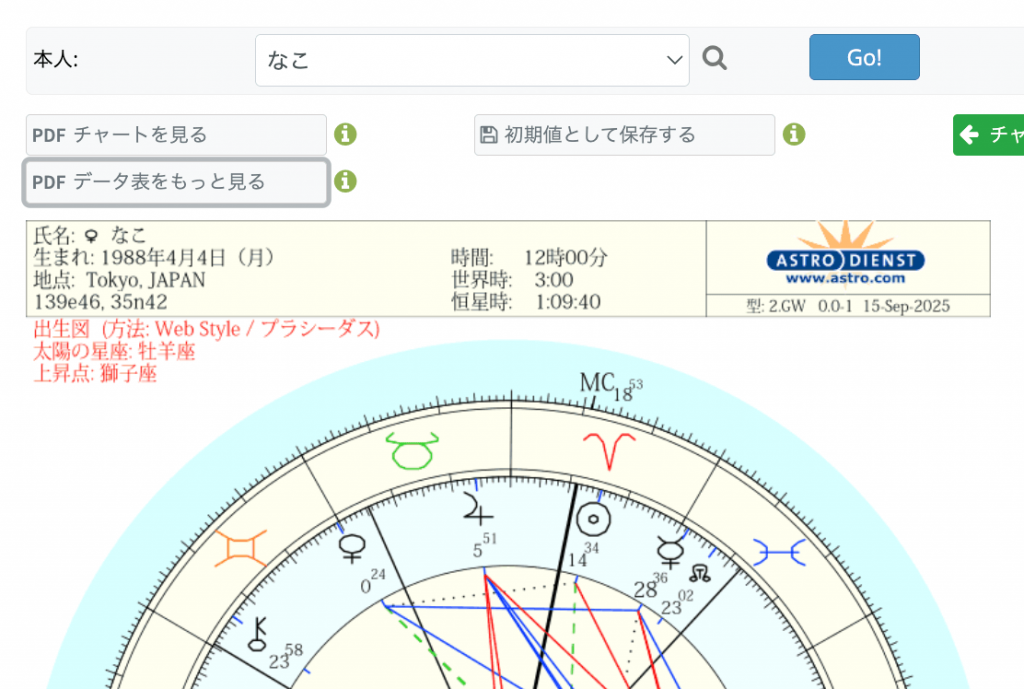This screenshot has height=689, width=1024.
Task: Click the coordinates 139e46, 35n42
Action: pyautogui.click(x=101, y=302)
